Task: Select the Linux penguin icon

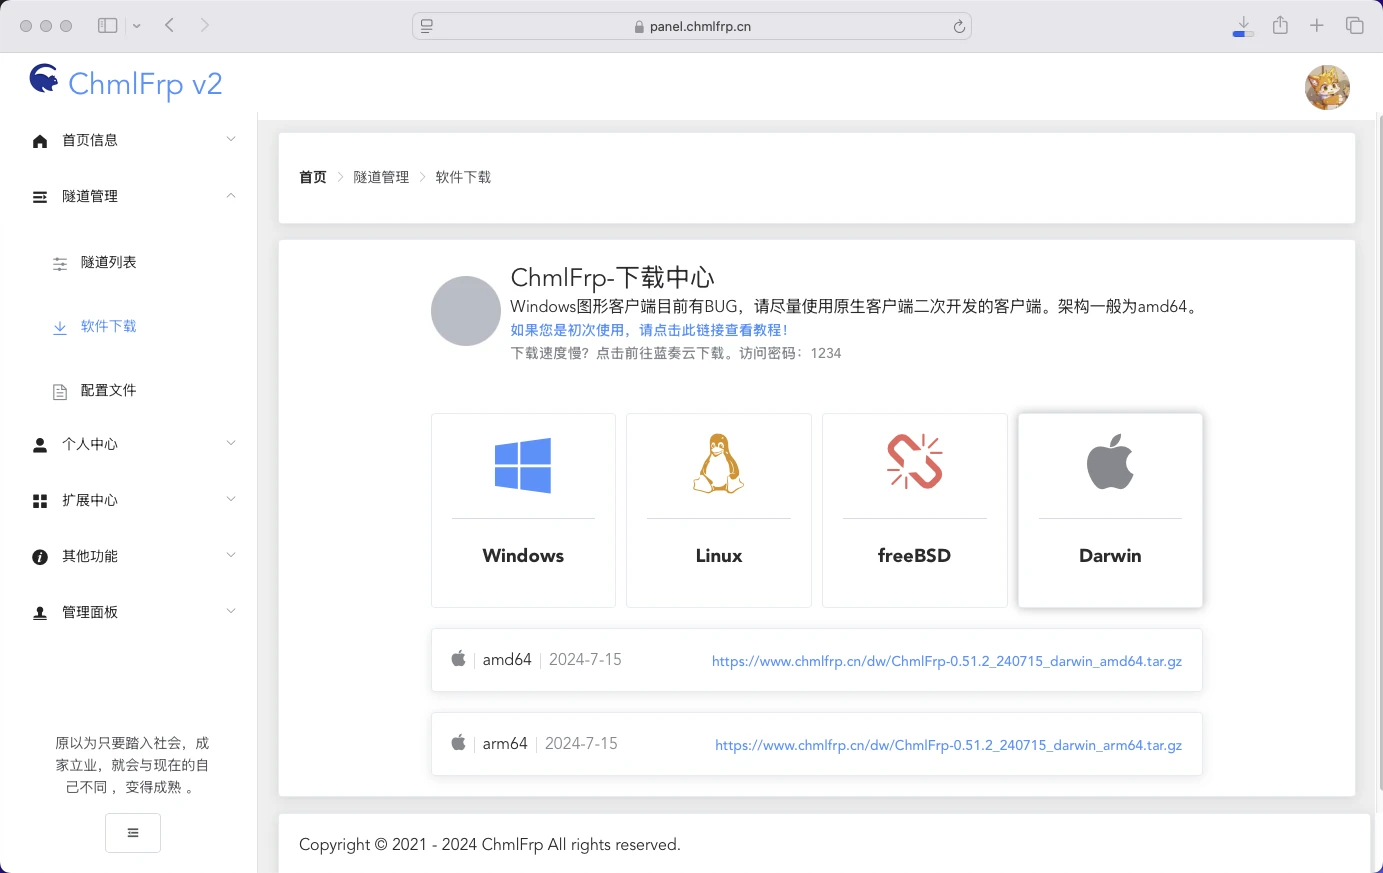Action: coord(718,462)
